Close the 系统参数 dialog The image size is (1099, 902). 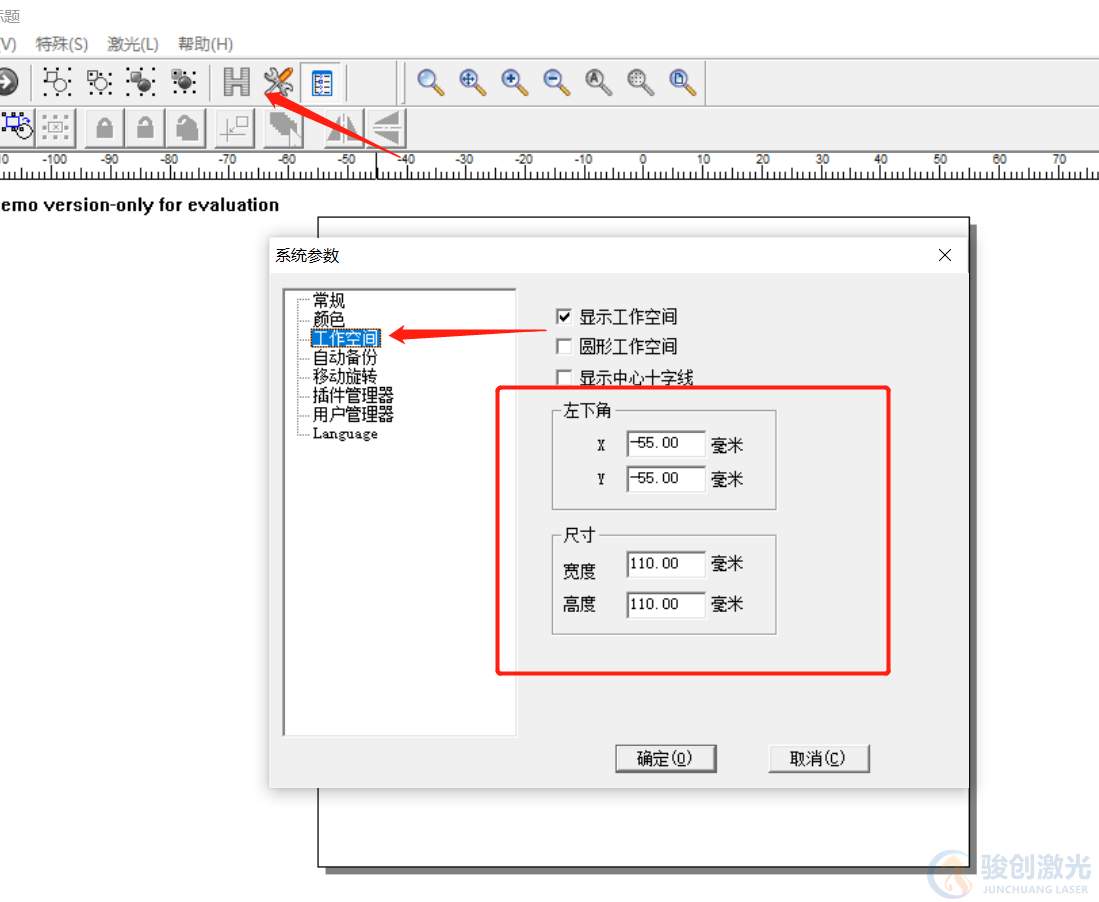coord(945,255)
